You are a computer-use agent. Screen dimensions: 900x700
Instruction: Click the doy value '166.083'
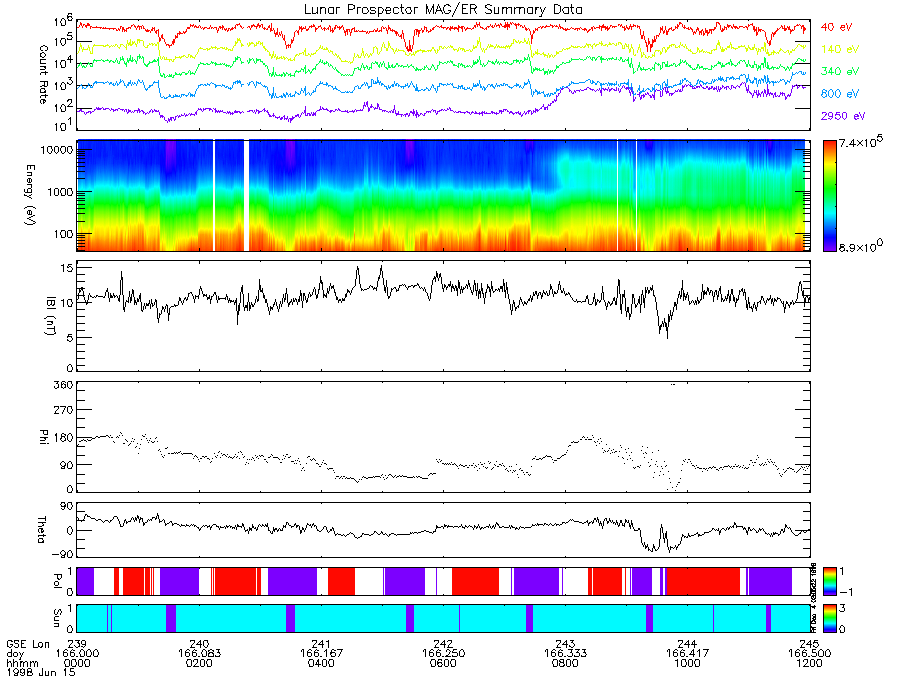(x=199, y=654)
